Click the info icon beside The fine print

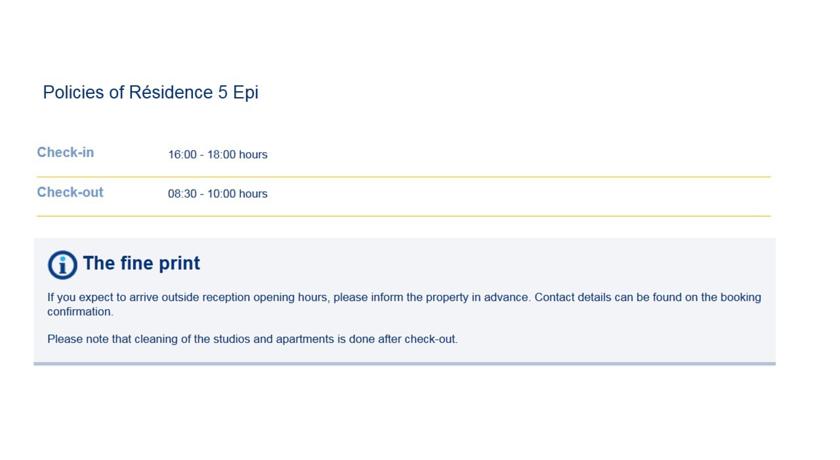tap(62, 265)
